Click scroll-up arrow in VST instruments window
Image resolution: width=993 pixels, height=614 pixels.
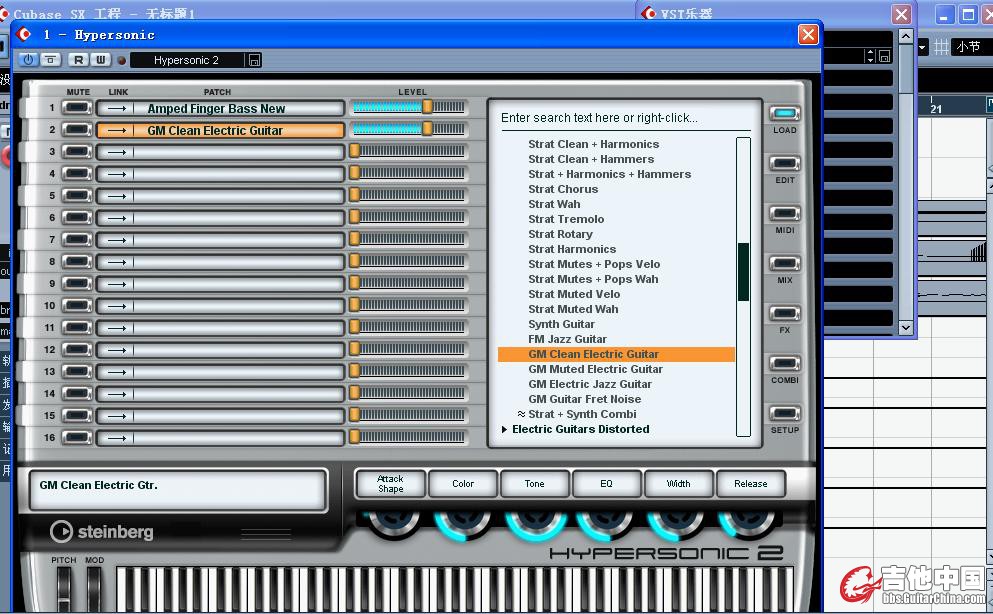[x=906, y=36]
